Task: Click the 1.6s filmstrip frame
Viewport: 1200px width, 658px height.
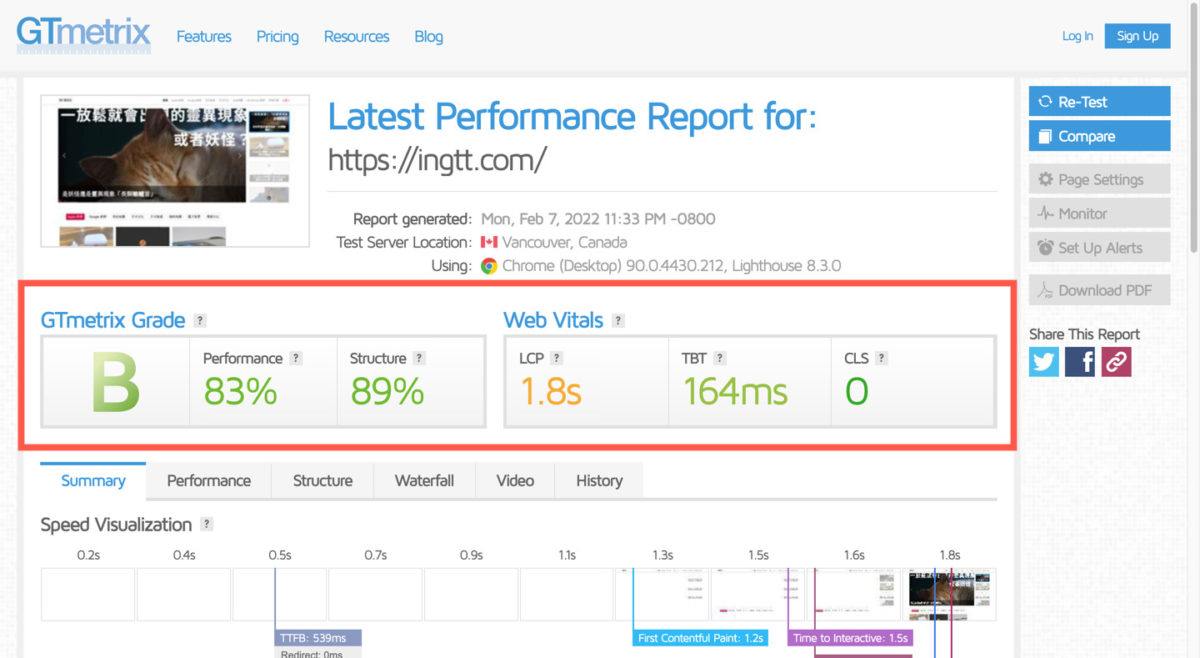Action: (x=854, y=594)
